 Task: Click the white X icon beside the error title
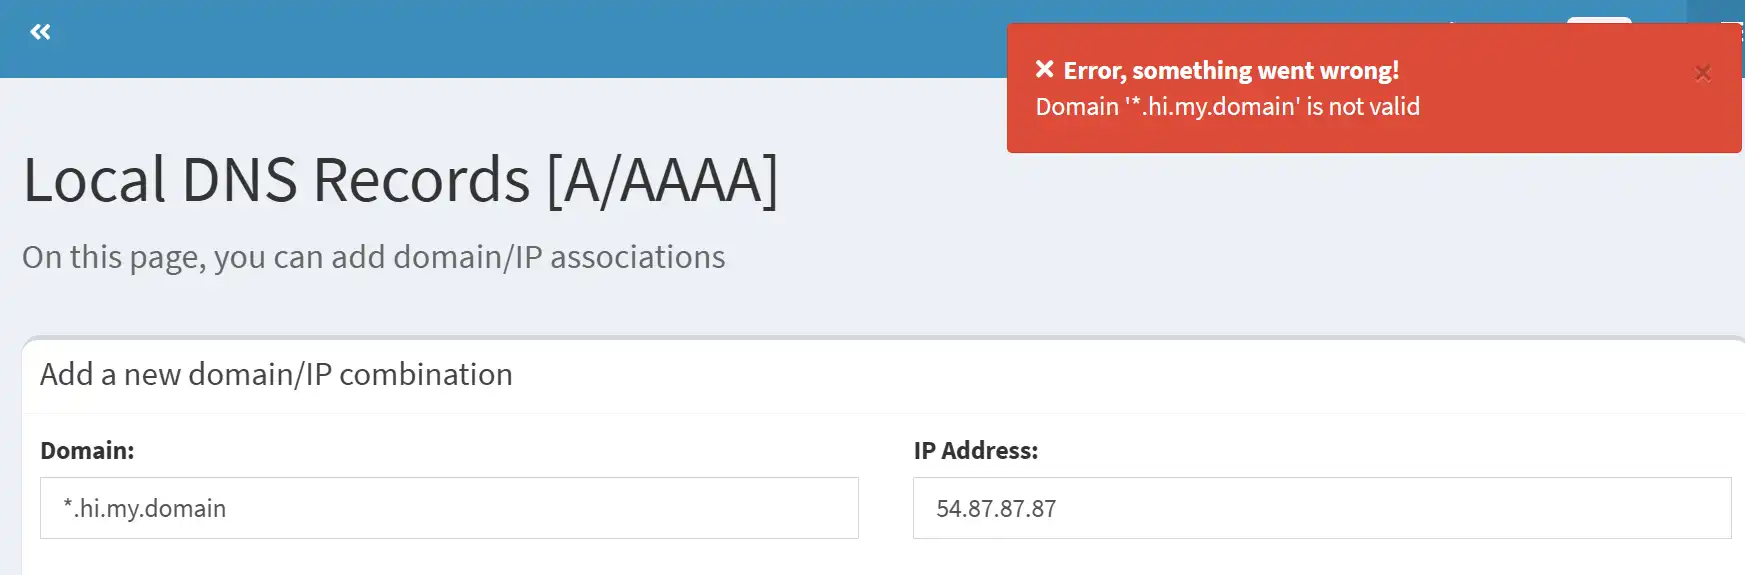click(1044, 69)
